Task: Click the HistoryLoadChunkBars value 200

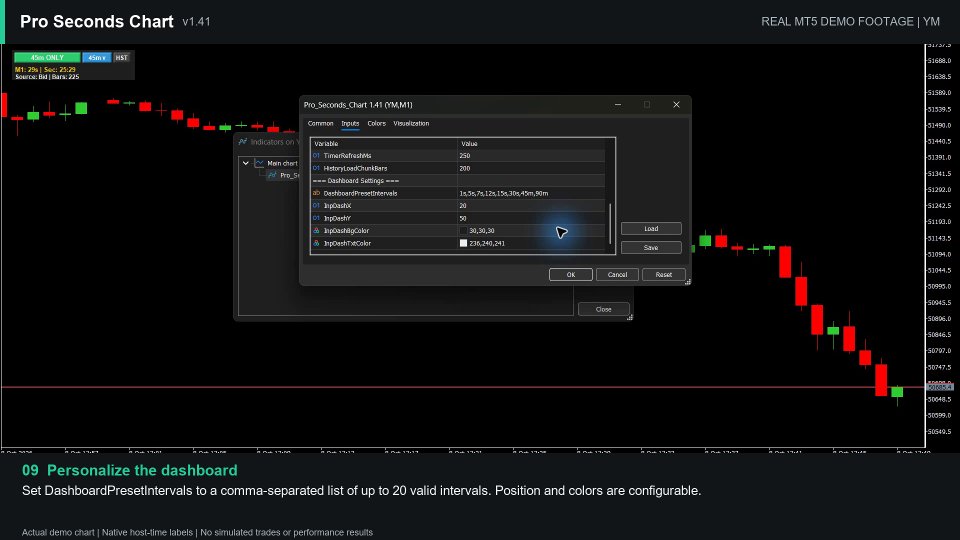Action: pyautogui.click(x=465, y=168)
